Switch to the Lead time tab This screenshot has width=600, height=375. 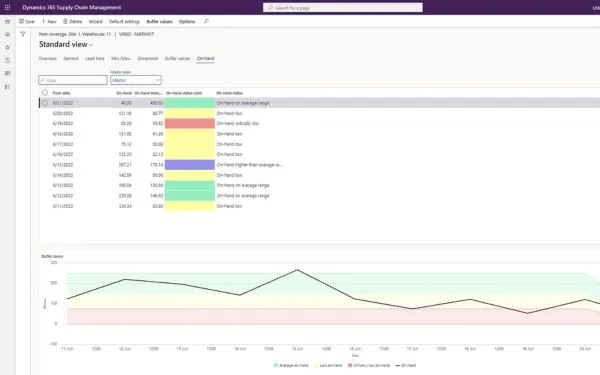pos(95,59)
